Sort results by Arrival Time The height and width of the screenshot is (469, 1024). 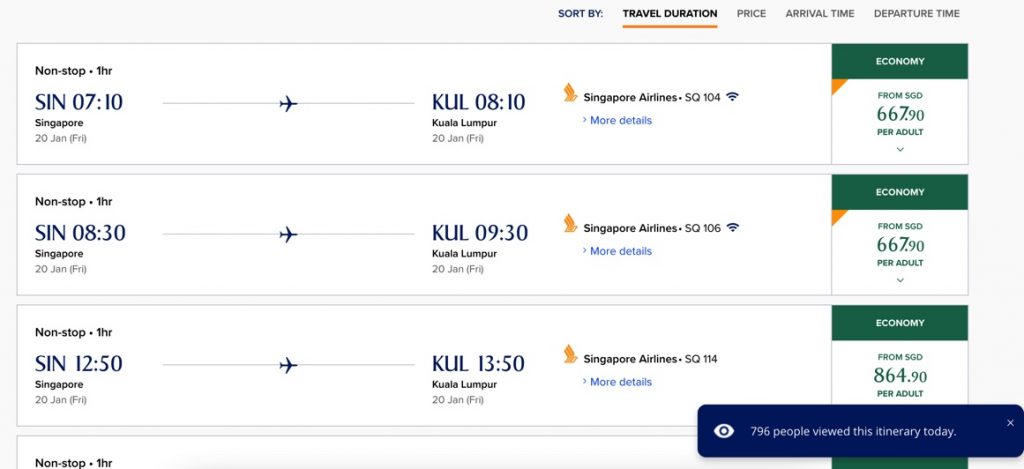820,13
